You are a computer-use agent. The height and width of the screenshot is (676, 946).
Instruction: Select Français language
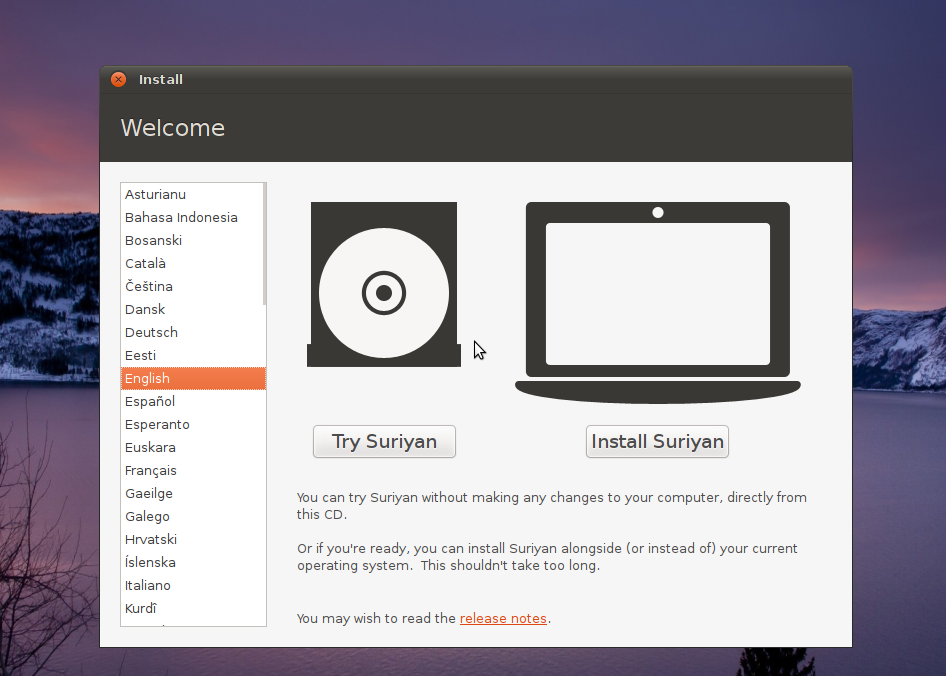click(x=193, y=470)
